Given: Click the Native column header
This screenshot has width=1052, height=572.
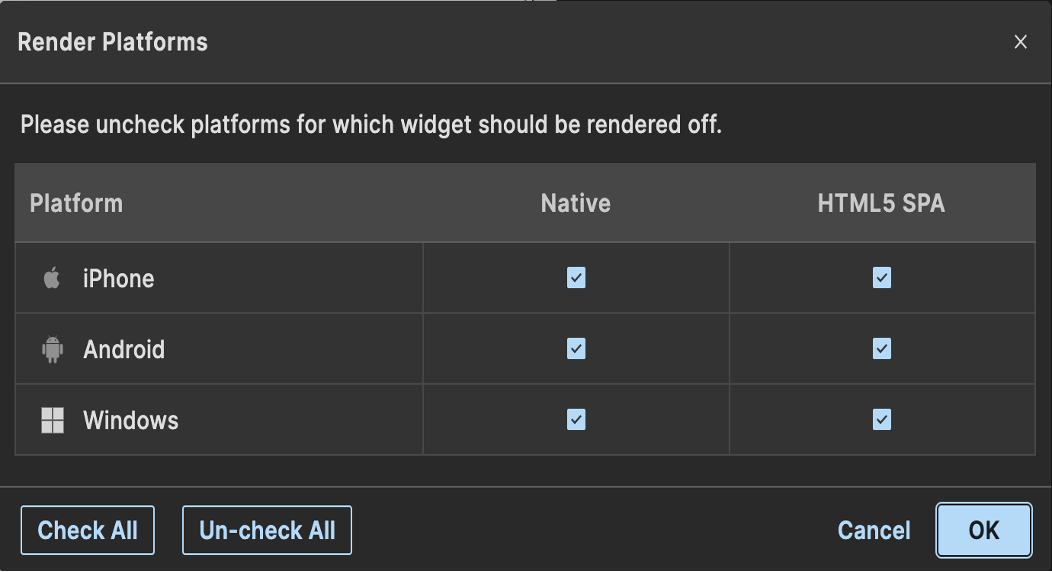Looking at the screenshot, I should tap(576, 203).
